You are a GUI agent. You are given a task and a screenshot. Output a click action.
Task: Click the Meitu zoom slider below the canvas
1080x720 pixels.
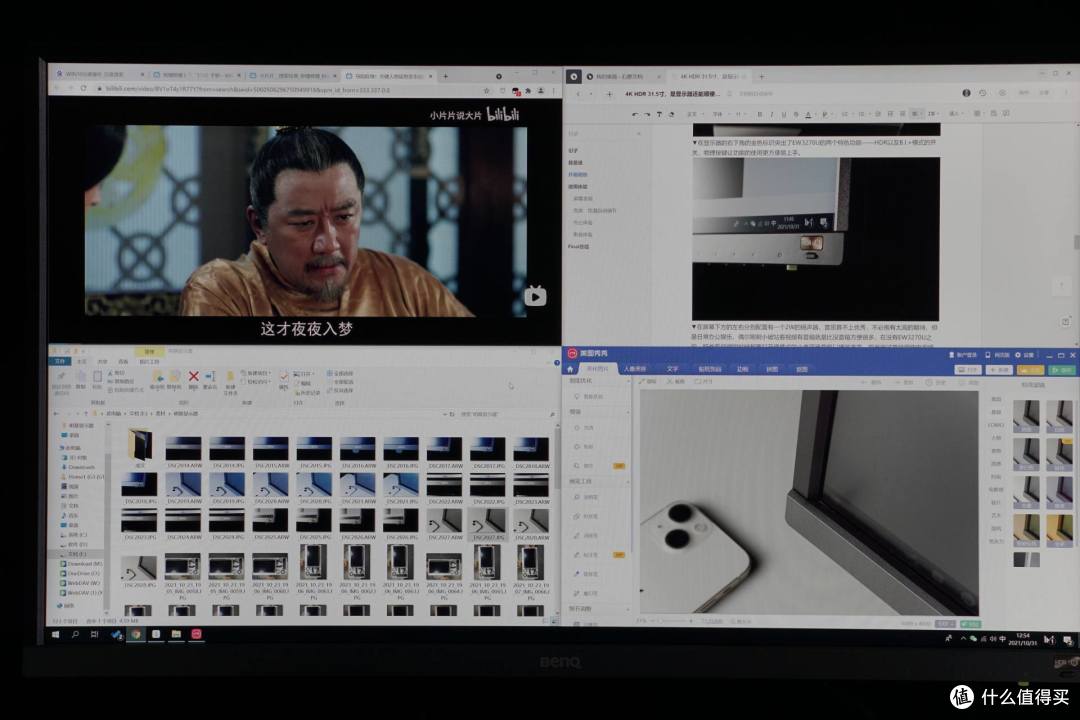pos(672,621)
